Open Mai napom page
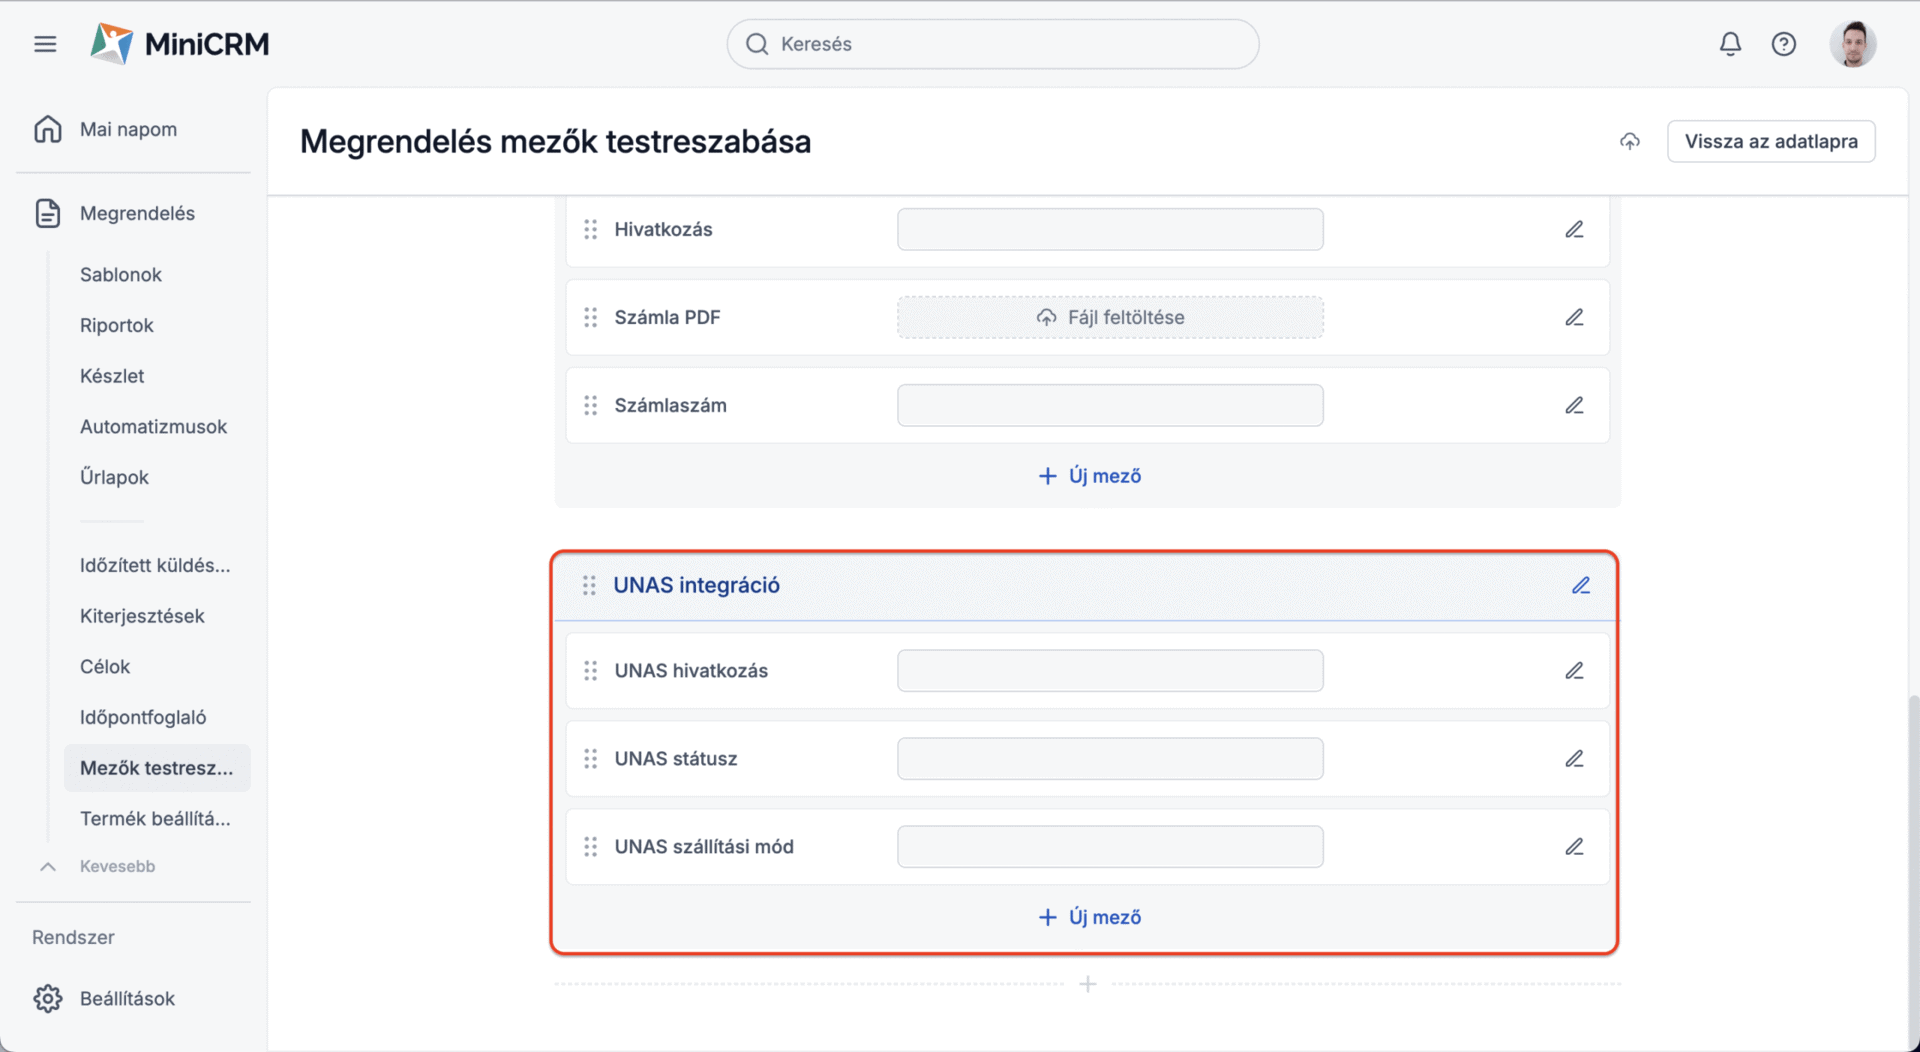Image resolution: width=1920 pixels, height=1052 pixels. (x=128, y=129)
